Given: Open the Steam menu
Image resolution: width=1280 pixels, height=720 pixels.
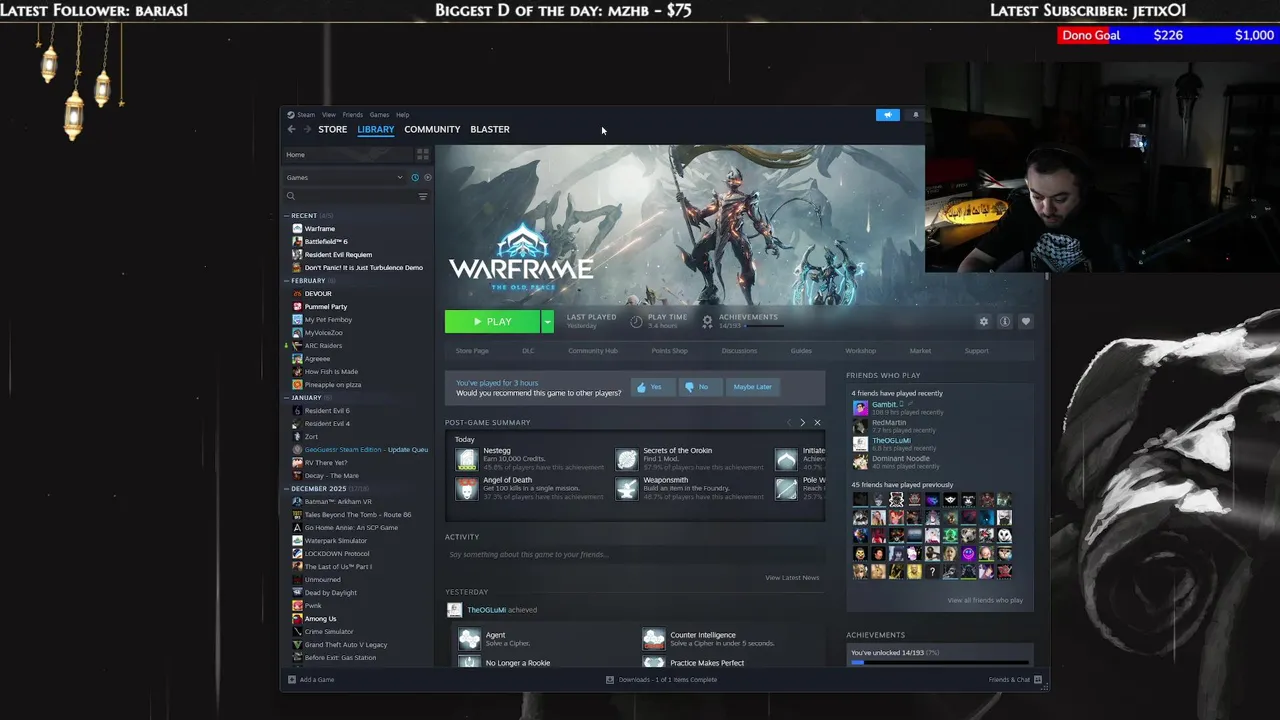Looking at the screenshot, I should [306, 115].
